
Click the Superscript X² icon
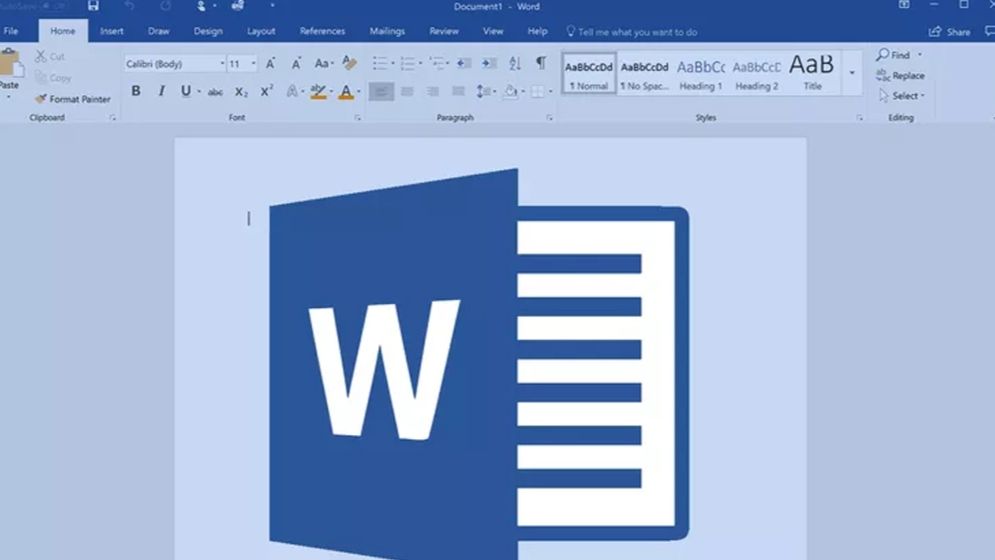(267, 92)
